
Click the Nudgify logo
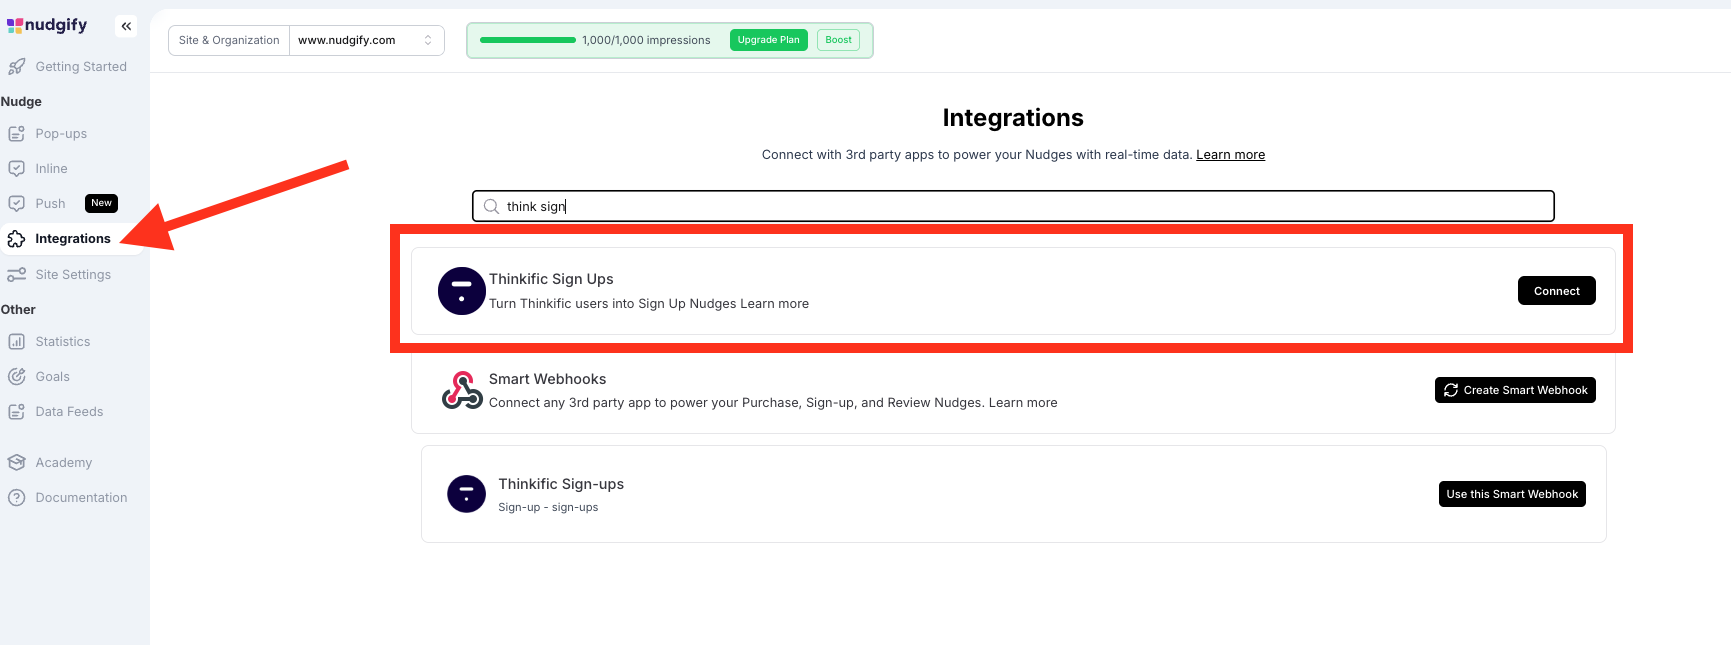pyautogui.click(x=47, y=25)
